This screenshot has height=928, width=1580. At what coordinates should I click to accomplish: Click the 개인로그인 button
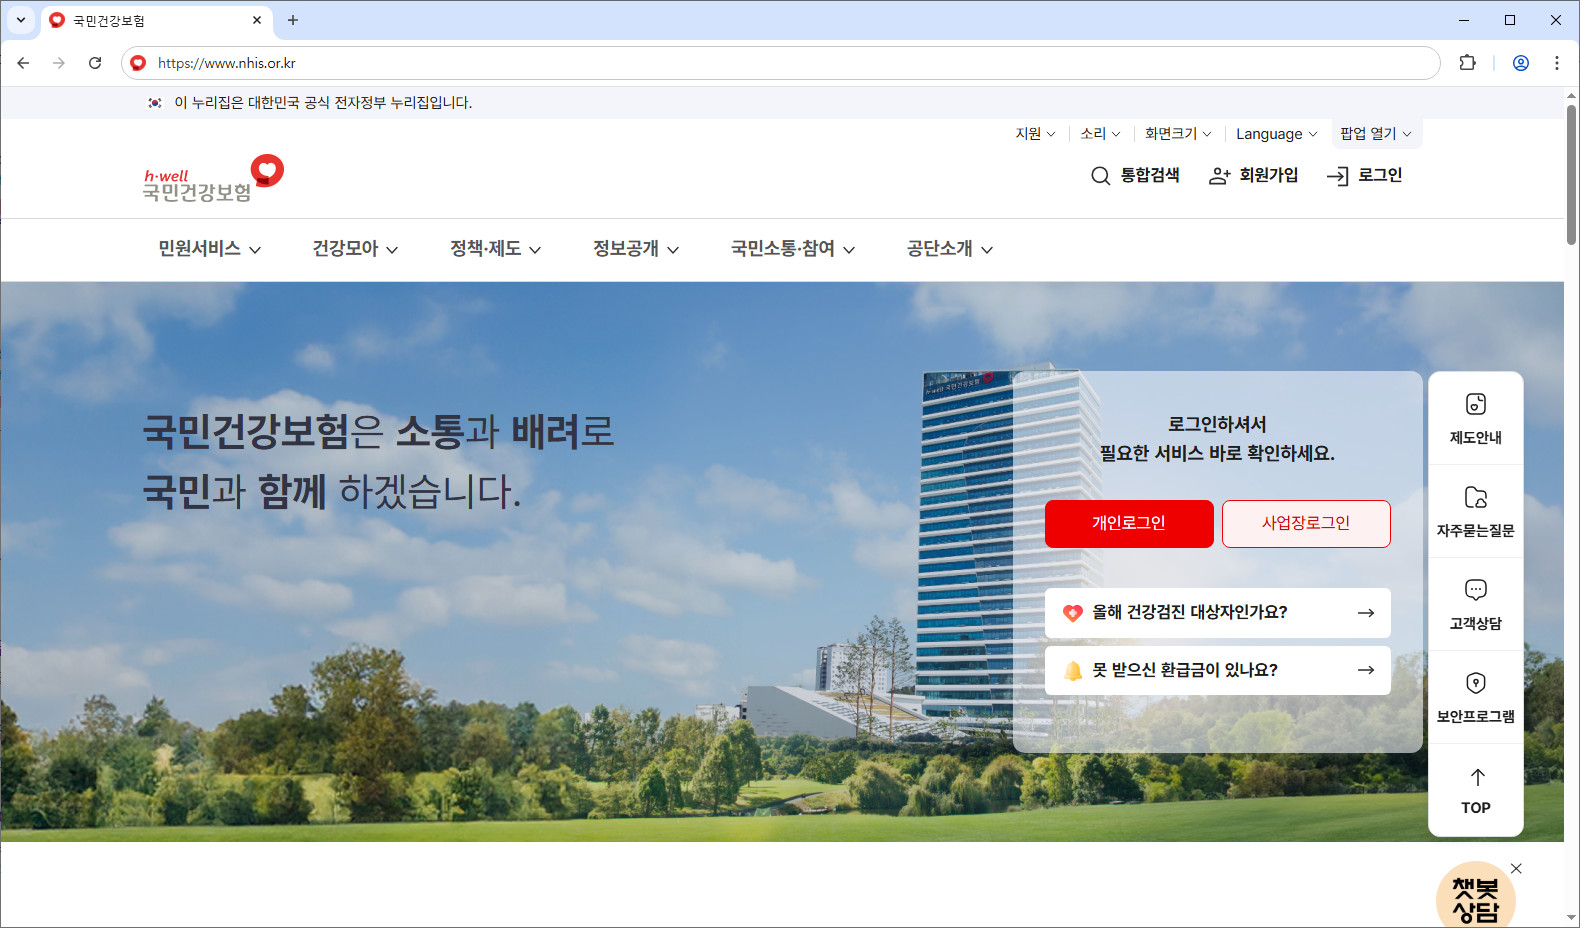1129,524
